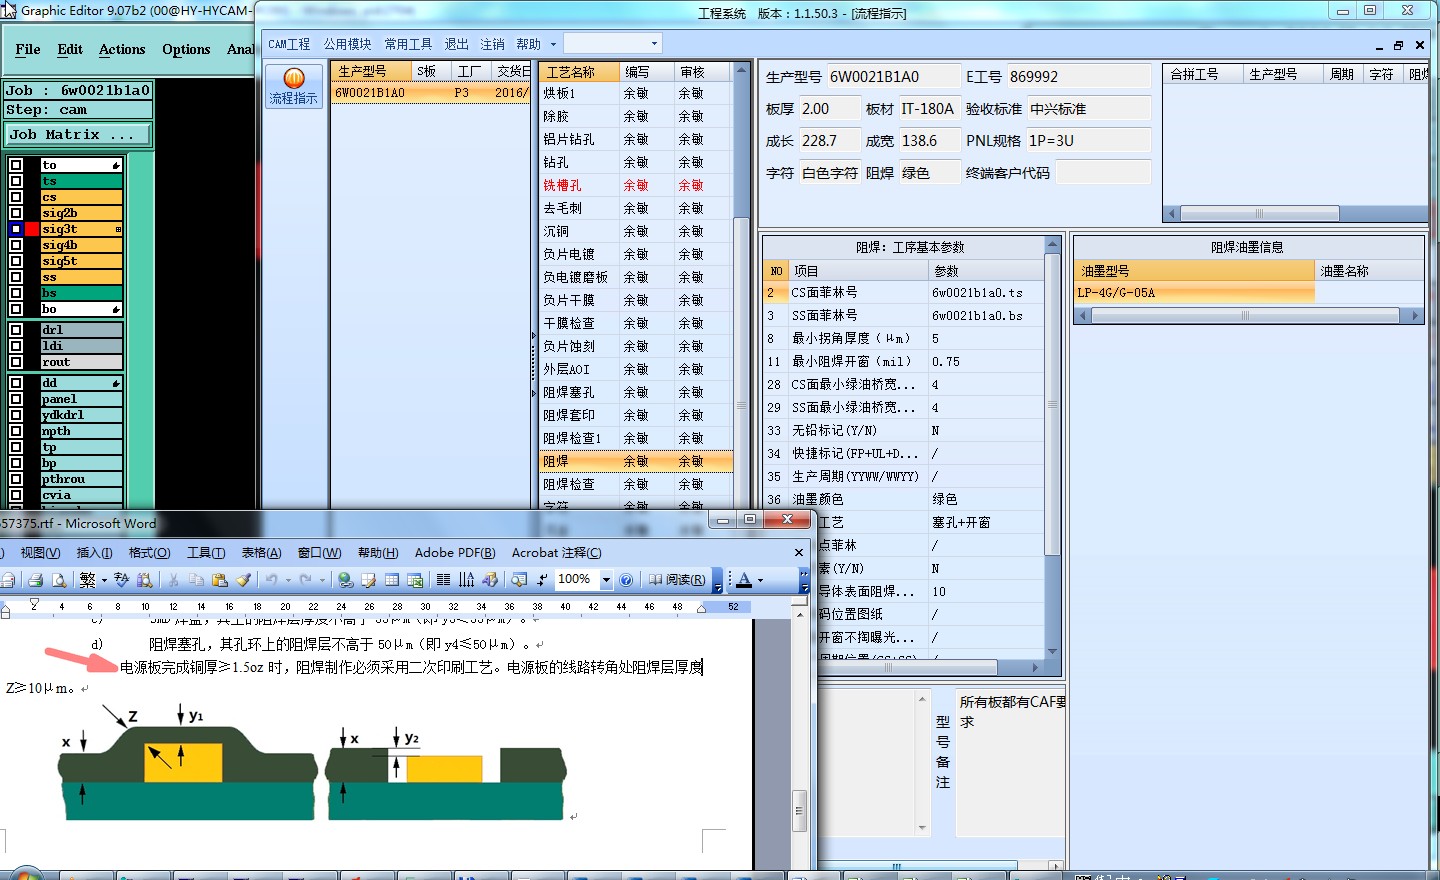
Task: Click the undo arrow in Word toolbar
Action: (271, 580)
